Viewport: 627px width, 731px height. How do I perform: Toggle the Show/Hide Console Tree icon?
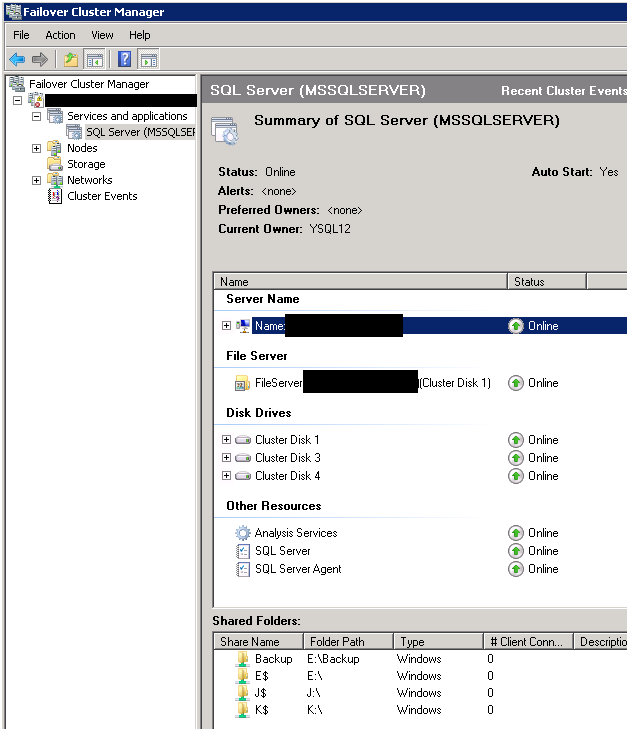[95, 60]
